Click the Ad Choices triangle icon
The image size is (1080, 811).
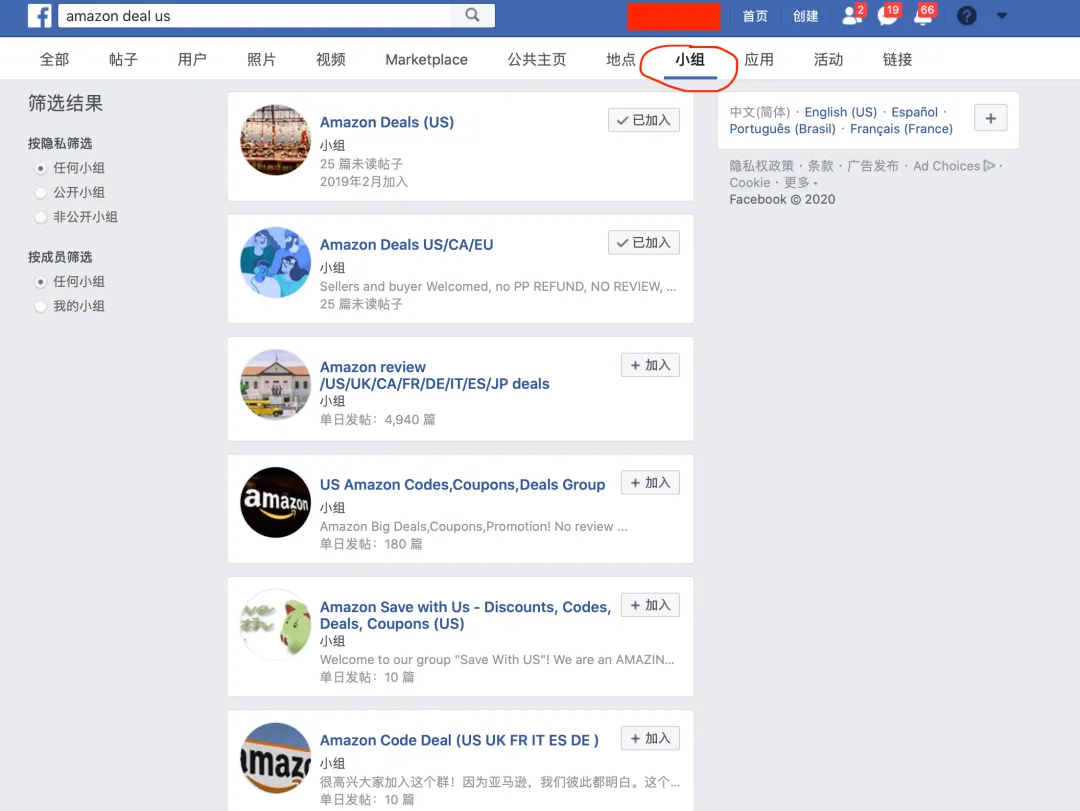pyautogui.click(x=989, y=165)
